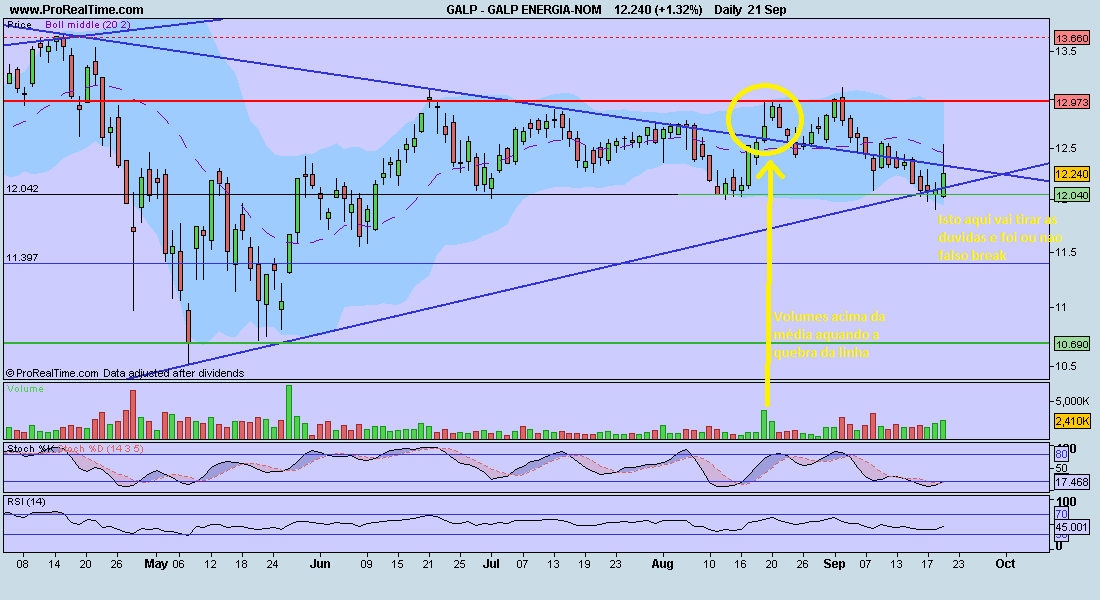Screen dimensions: 1100x600
Task: Click the 11.5 price axis value
Action: click(x=1066, y=252)
